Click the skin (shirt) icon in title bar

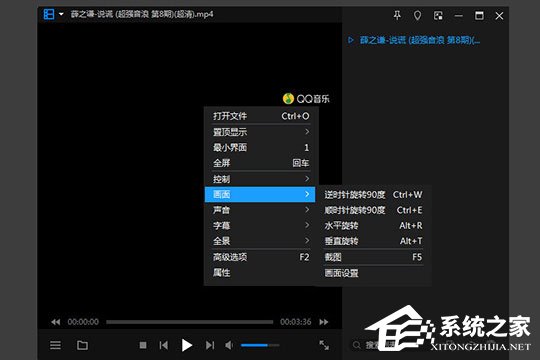click(417, 16)
